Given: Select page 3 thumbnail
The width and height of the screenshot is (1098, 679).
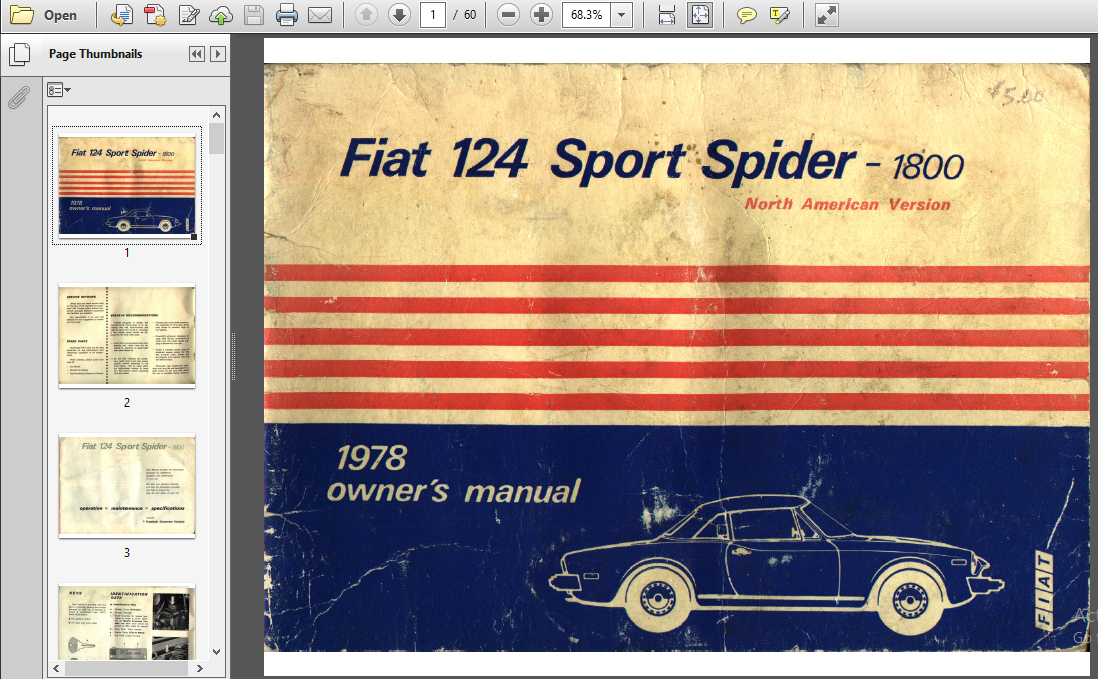Looking at the screenshot, I should pyautogui.click(x=127, y=485).
